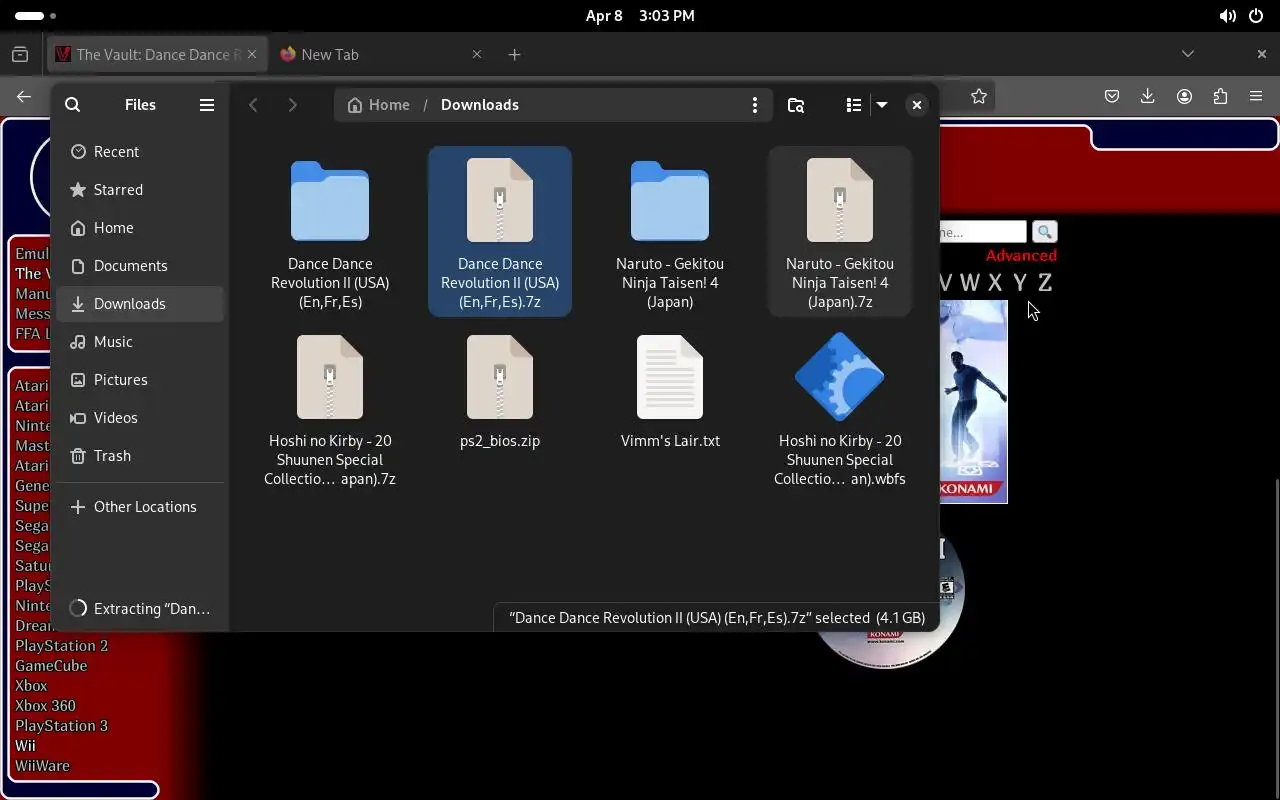Go forward in Files navigation
The height and width of the screenshot is (800, 1280).
(x=292, y=105)
